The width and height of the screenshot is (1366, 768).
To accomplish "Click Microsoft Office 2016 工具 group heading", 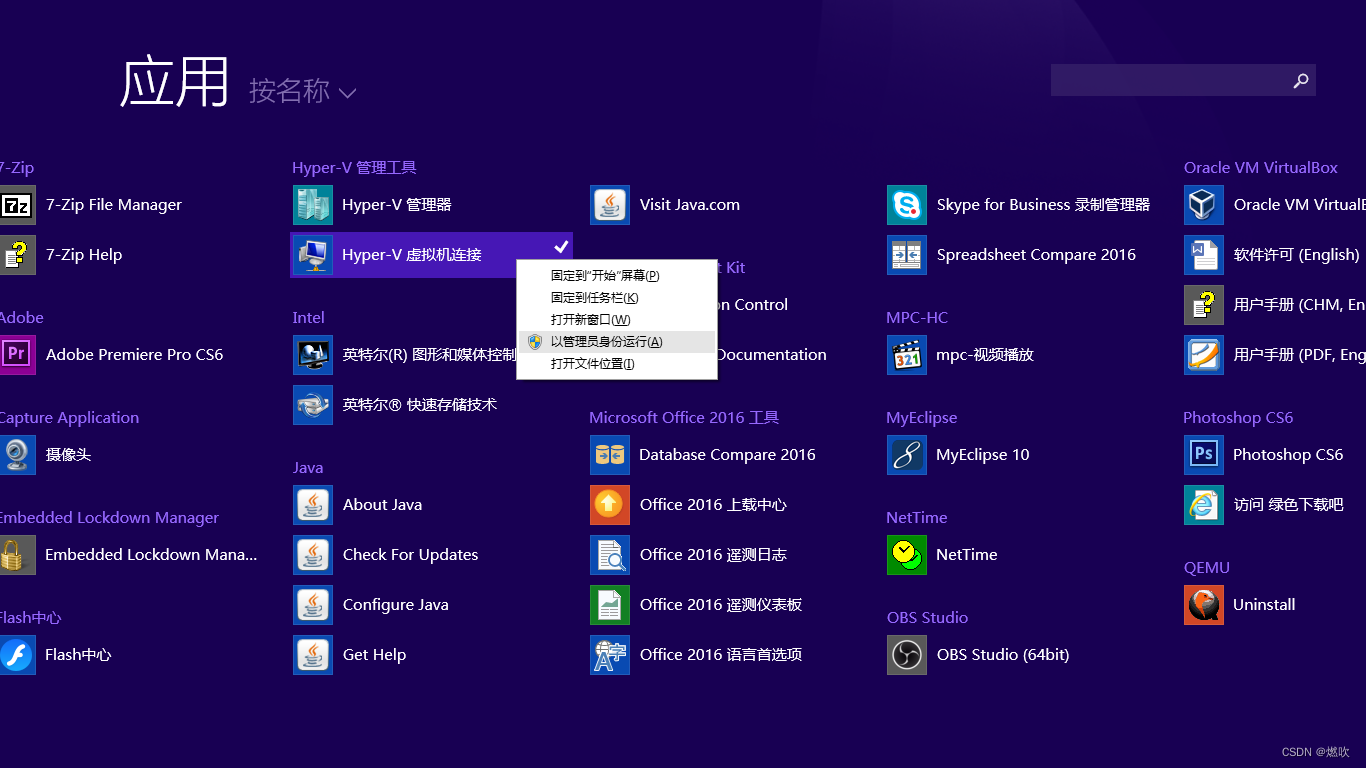I will pos(684,418).
